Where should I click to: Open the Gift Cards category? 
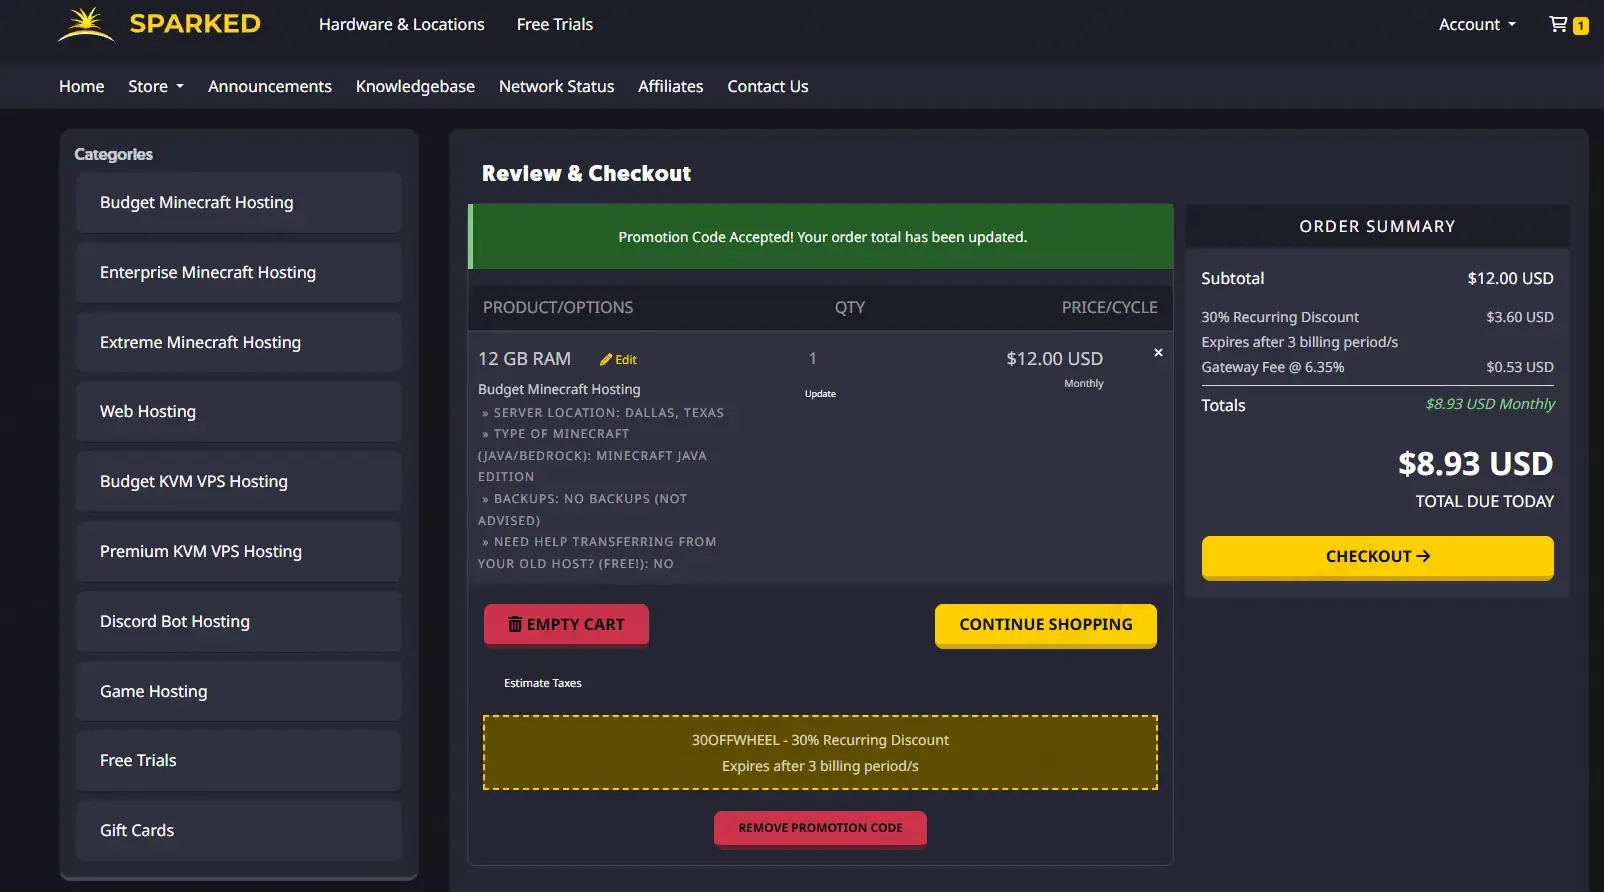click(x=239, y=830)
